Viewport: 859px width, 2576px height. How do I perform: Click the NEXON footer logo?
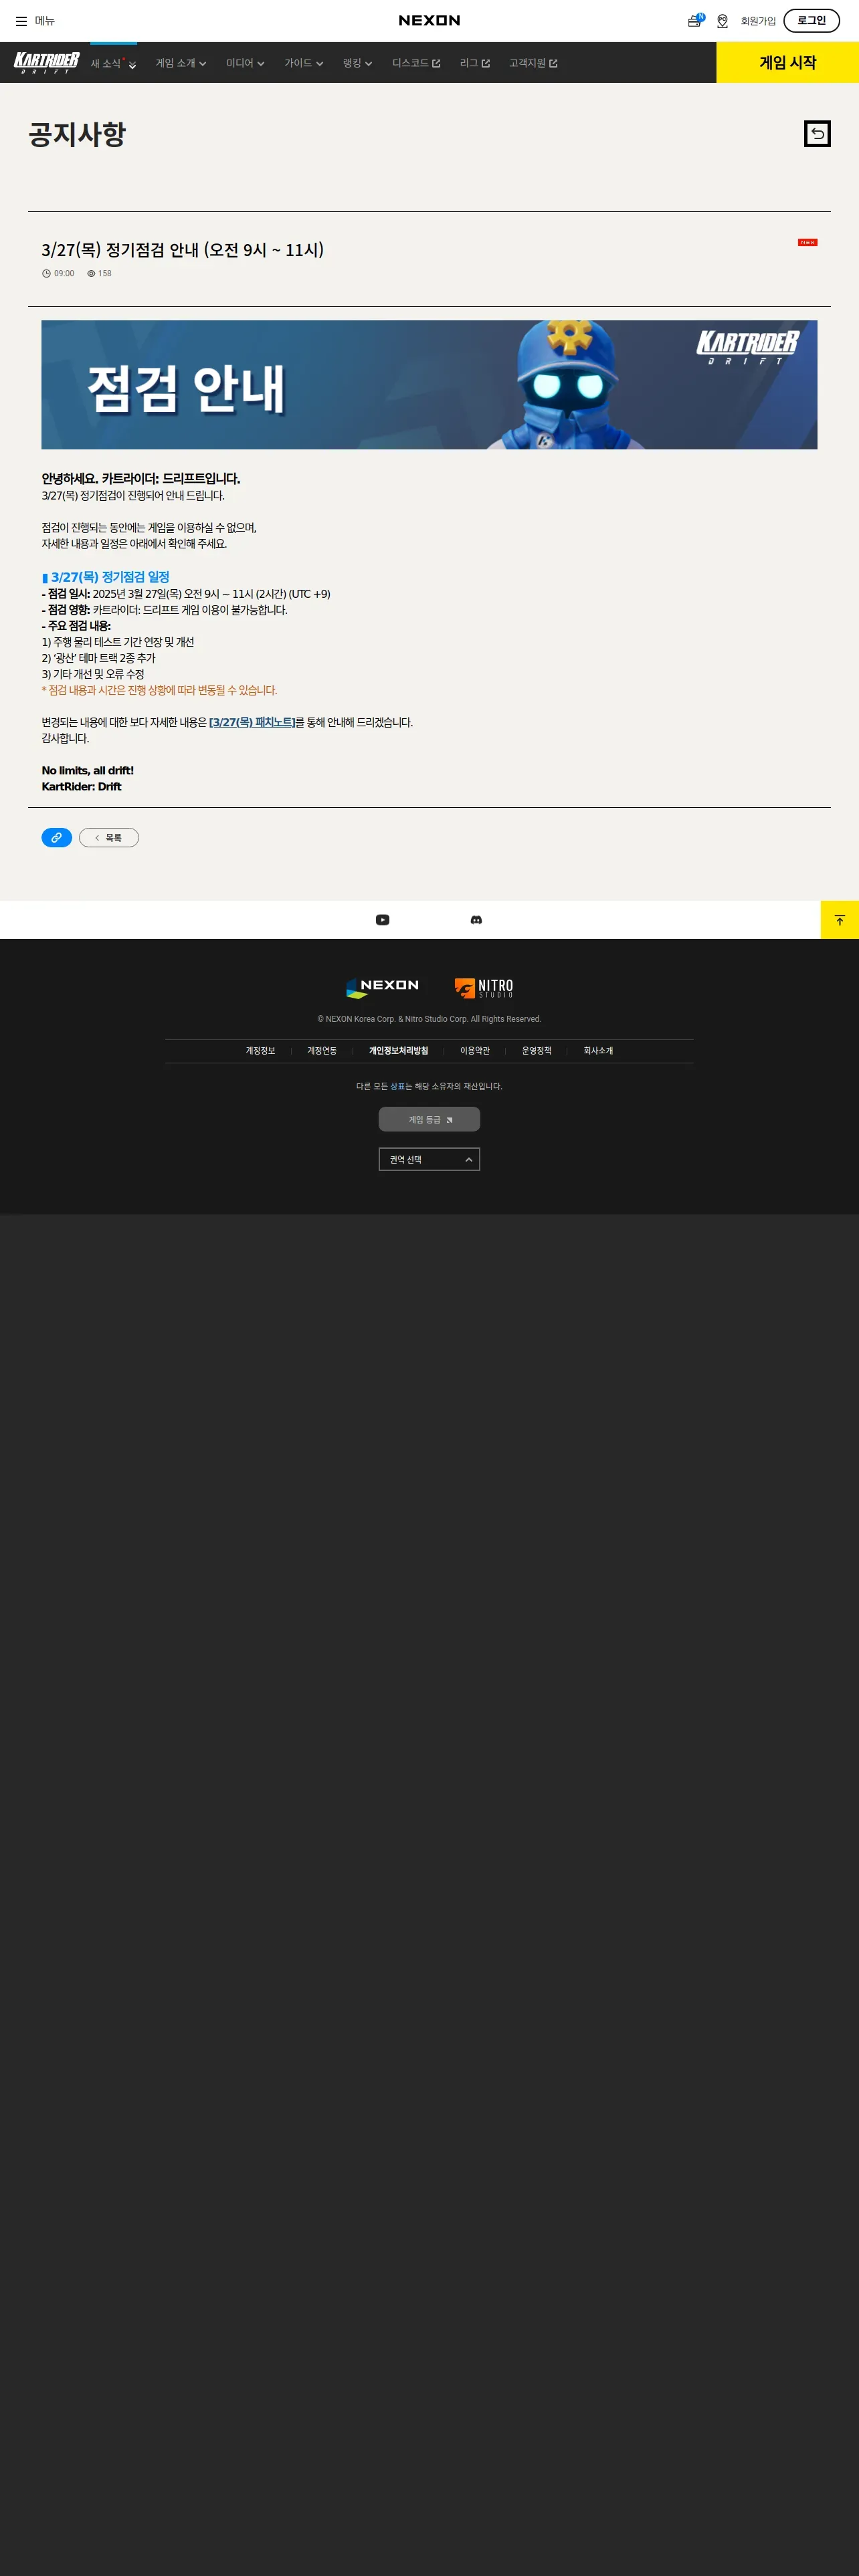(x=383, y=987)
